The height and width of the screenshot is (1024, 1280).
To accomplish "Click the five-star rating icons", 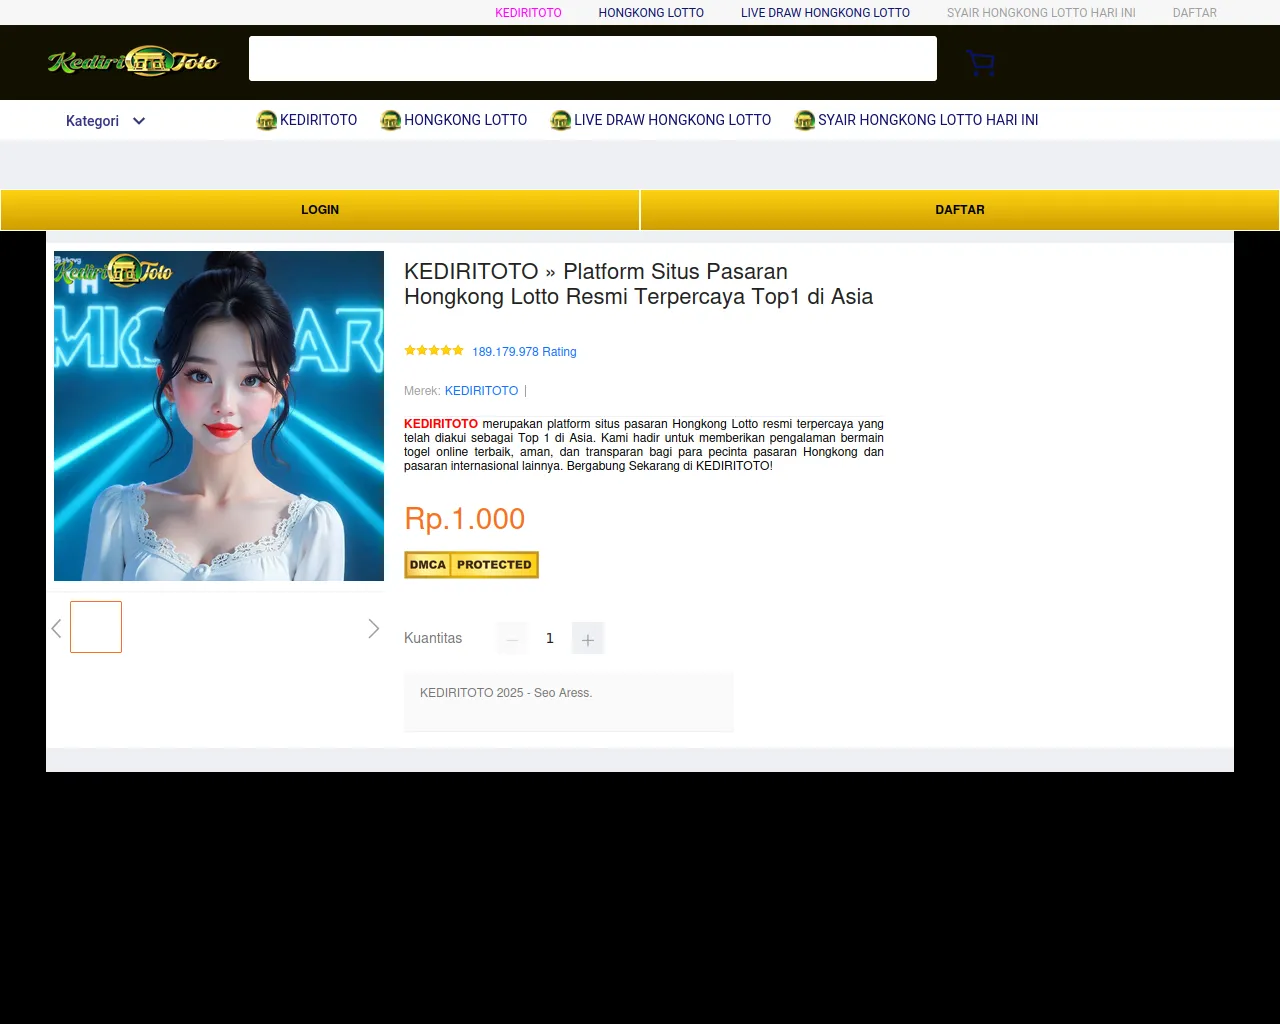I will tap(434, 350).
